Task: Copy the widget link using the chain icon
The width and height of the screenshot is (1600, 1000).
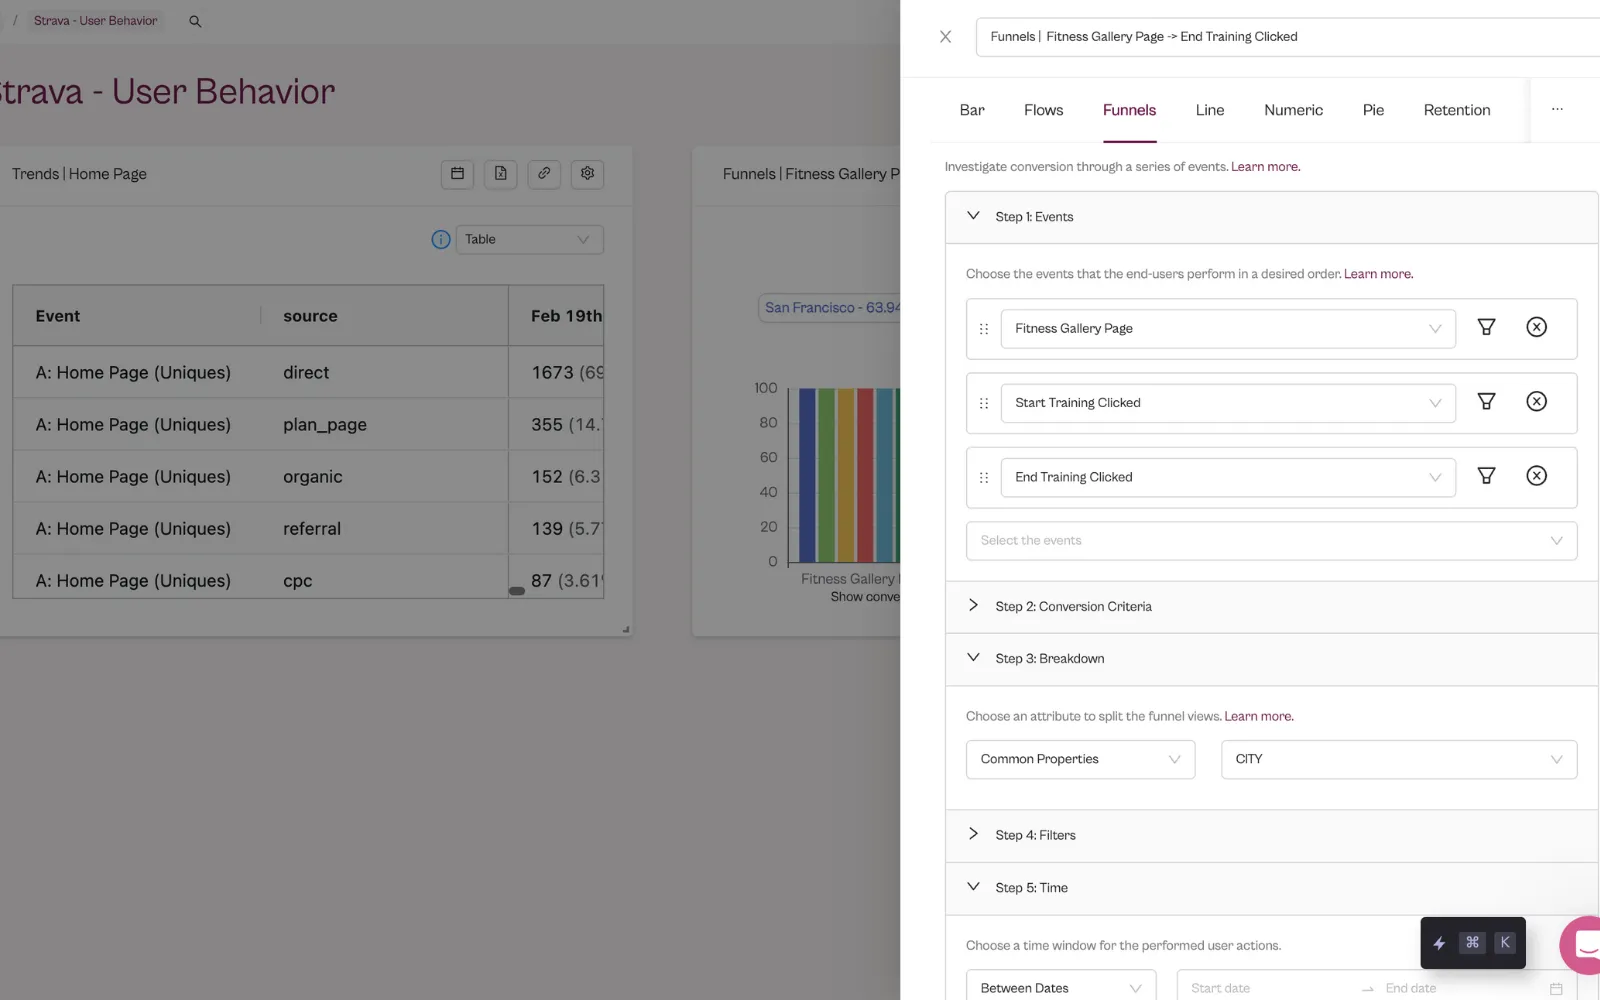Action: 544,174
